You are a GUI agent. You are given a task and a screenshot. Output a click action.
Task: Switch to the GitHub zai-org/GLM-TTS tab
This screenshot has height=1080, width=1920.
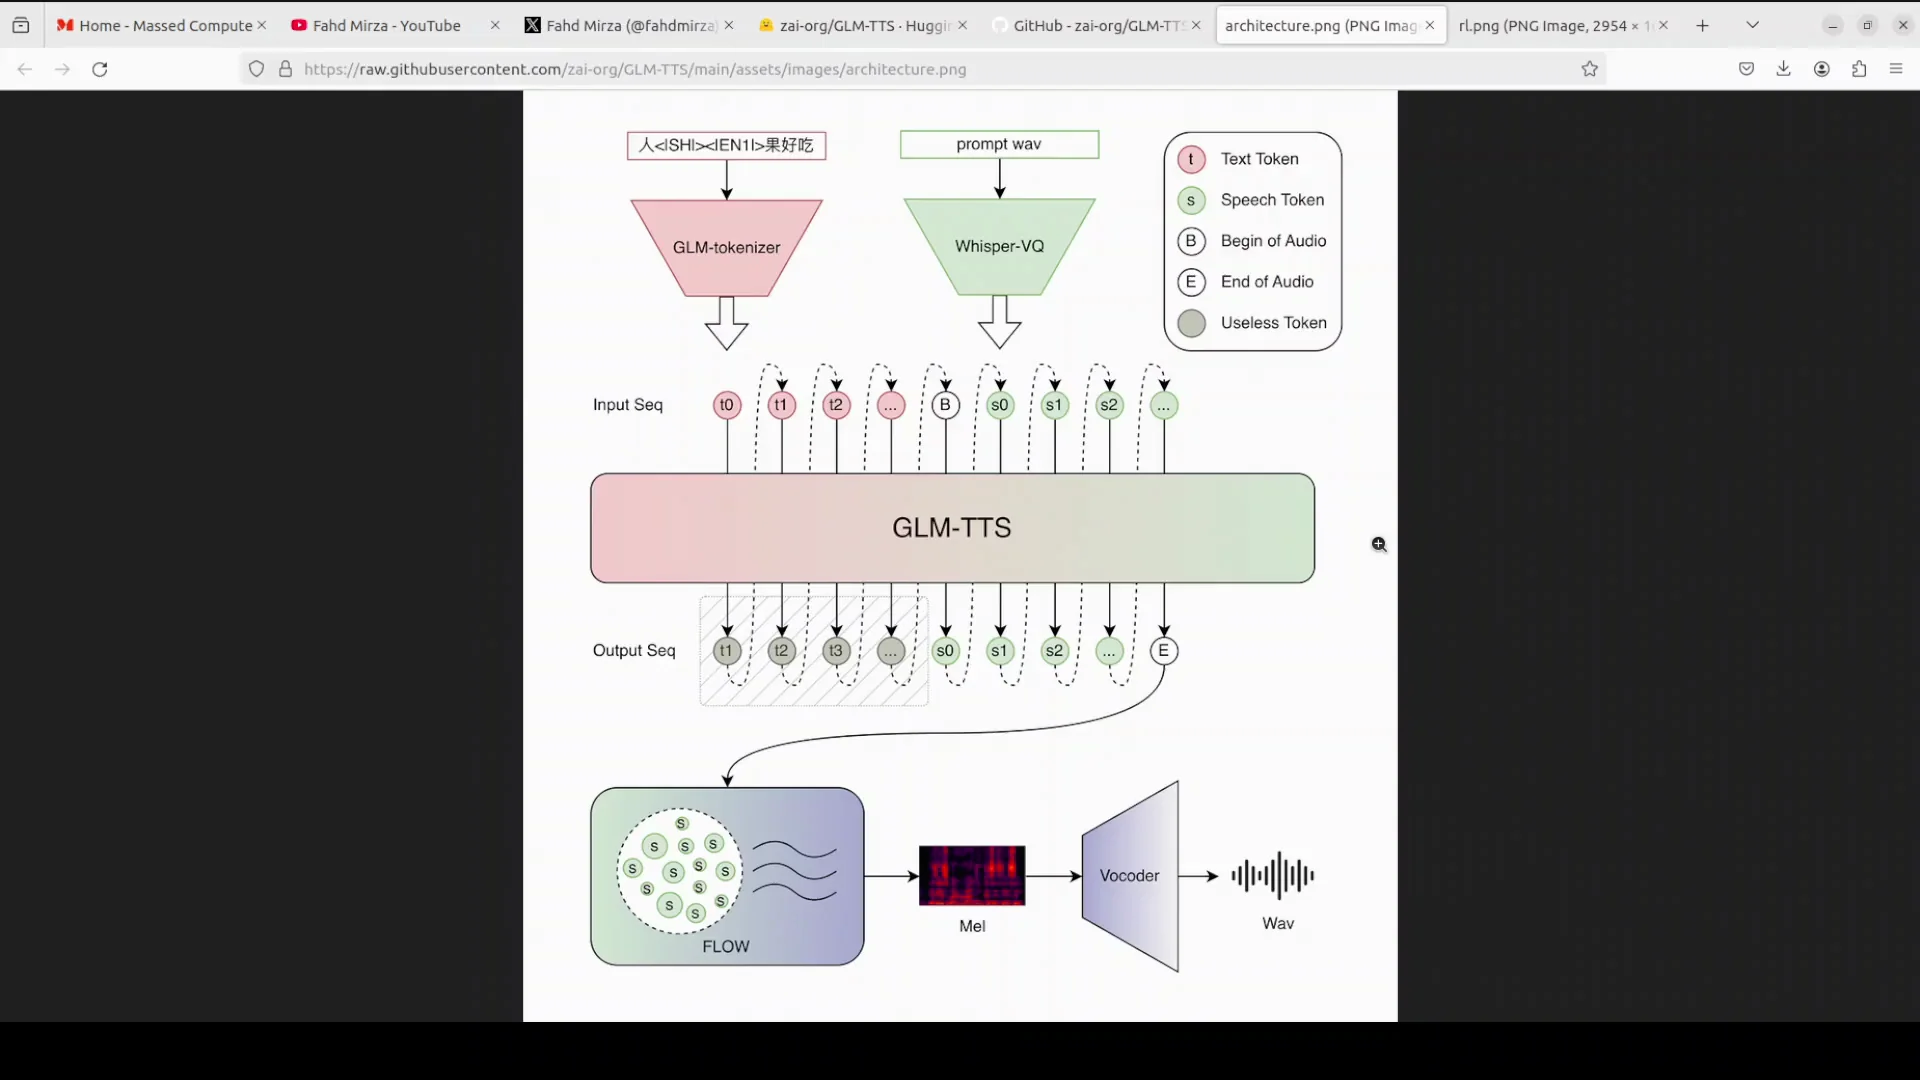pos(1095,25)
